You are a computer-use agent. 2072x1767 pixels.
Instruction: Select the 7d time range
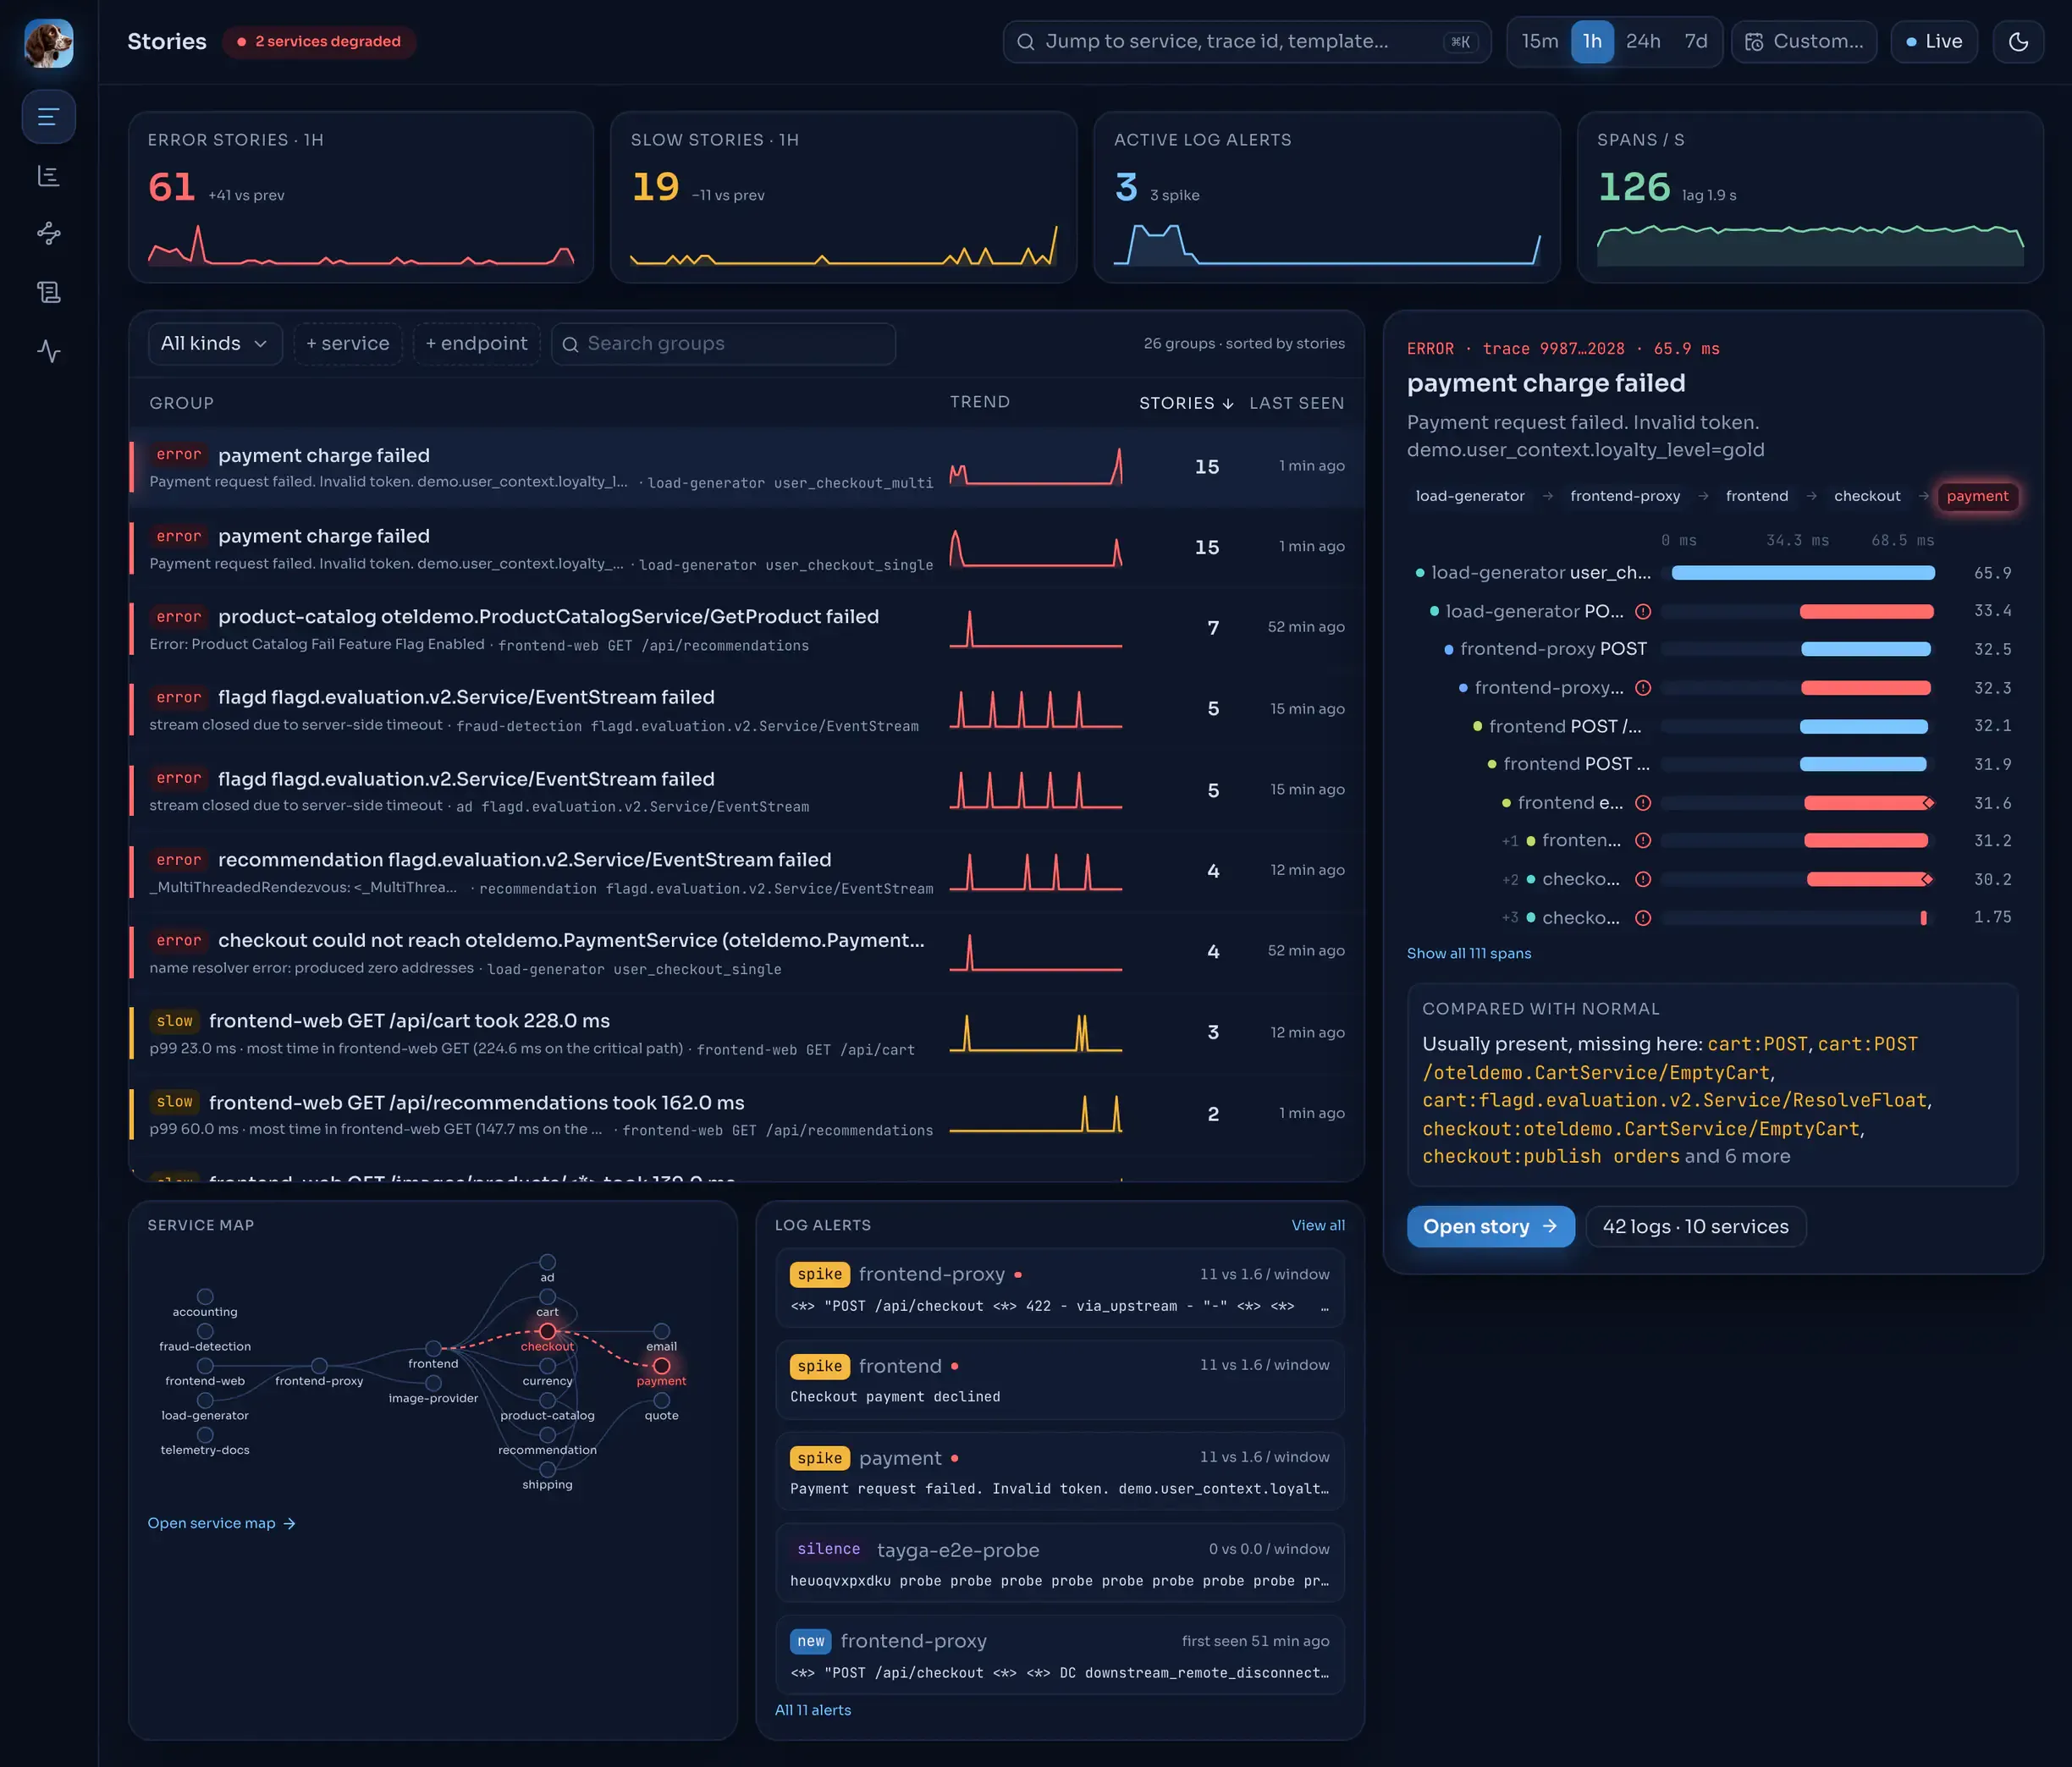[x=1695, y=42]
